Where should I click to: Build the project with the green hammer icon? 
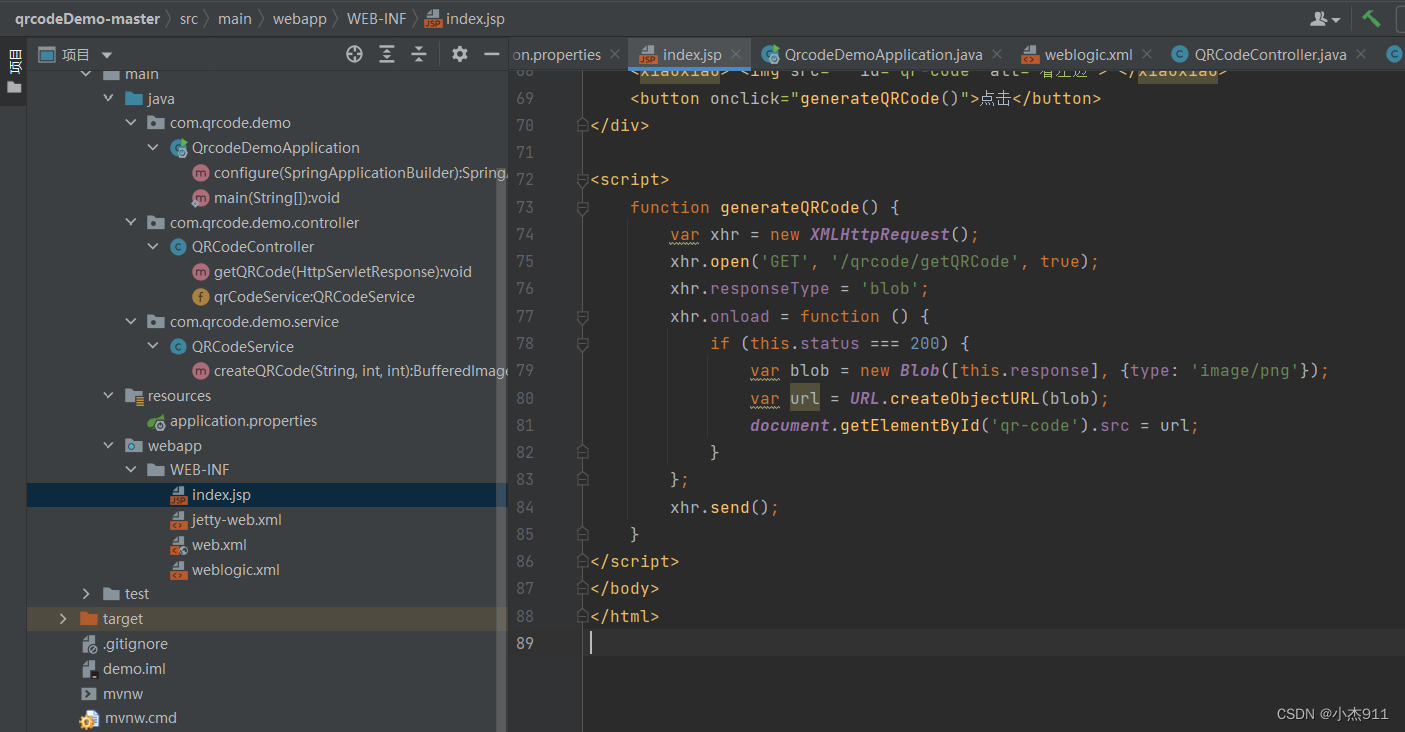[x=1371, y=18]
